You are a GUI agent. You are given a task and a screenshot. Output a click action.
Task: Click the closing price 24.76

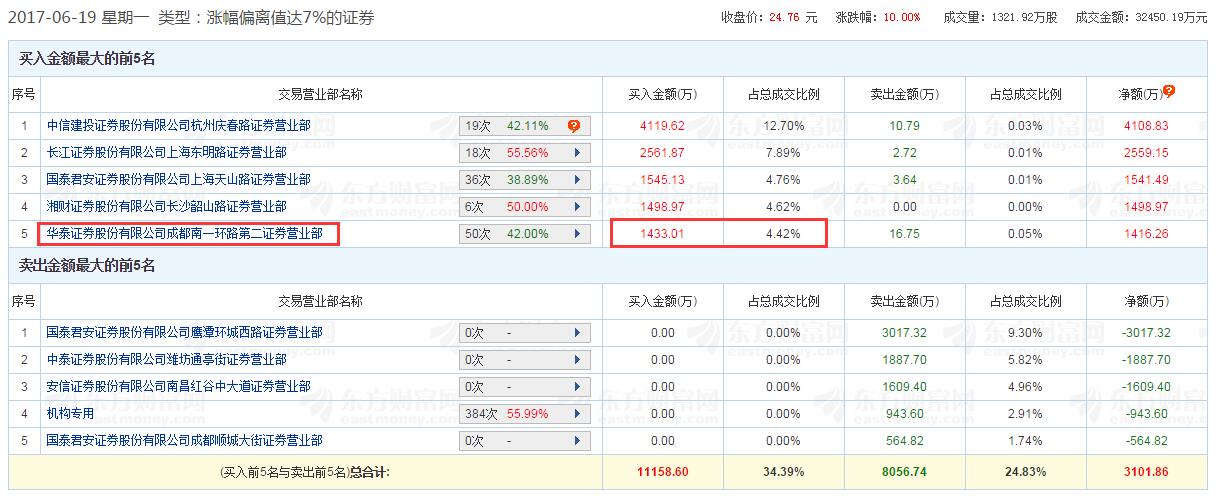786,18
